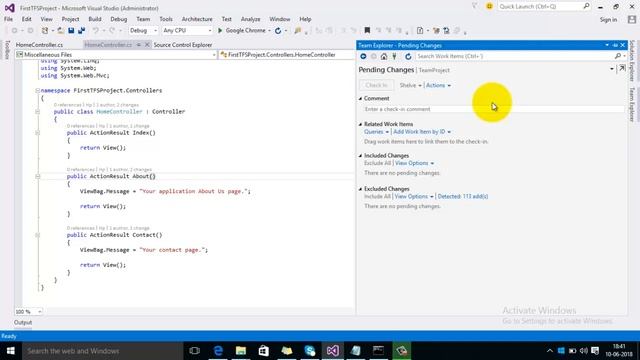Open the Miscellaneous Files dropdown
This screenshot has height=360, width=640.
(x=116, y=55)
